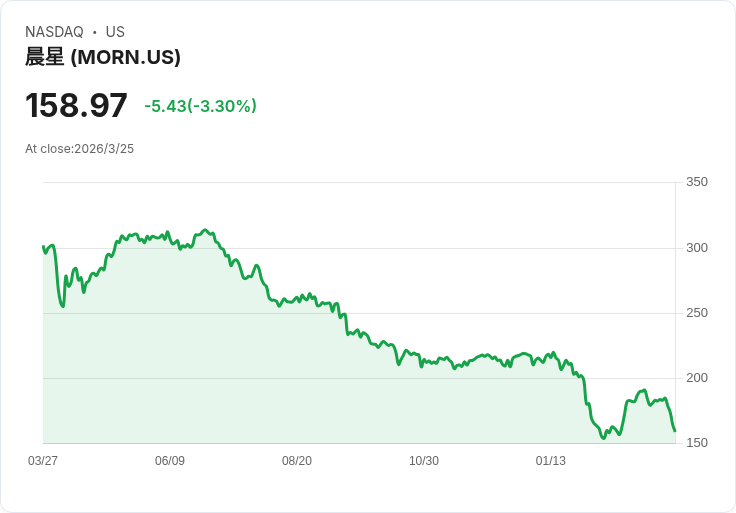Click the price change -5.43(-3.30%) text
The height and width of the screenshot is (513, 736).
tap(200, 106)
